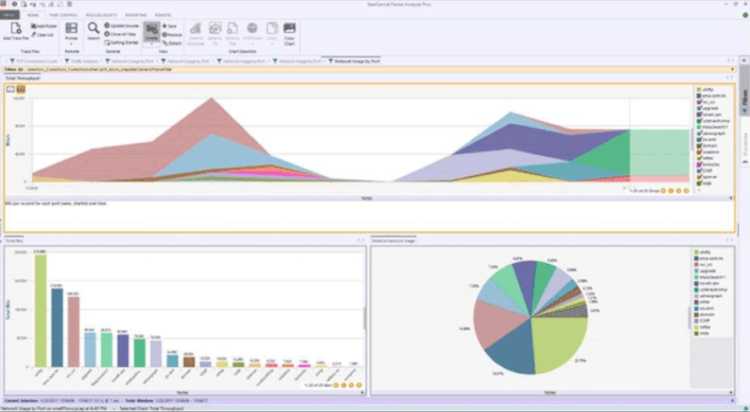This screenshot has height=412, width=750.
Task: Open the Probes dropdown in the ribbon
Action: click(x=71, y=33)
